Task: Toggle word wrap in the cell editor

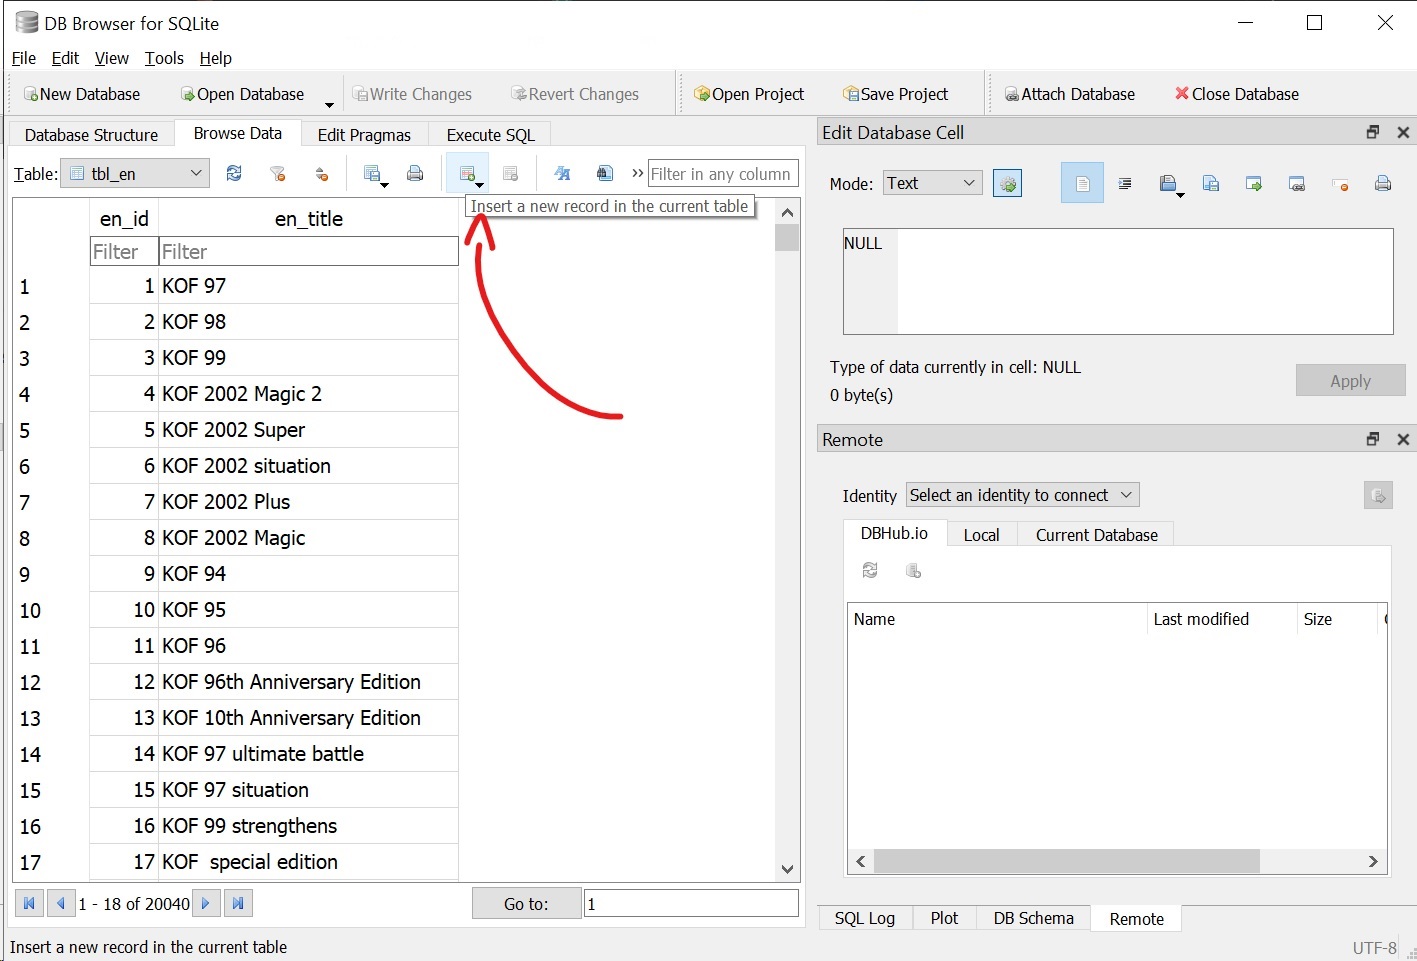Action: (x=1125, y=183)
